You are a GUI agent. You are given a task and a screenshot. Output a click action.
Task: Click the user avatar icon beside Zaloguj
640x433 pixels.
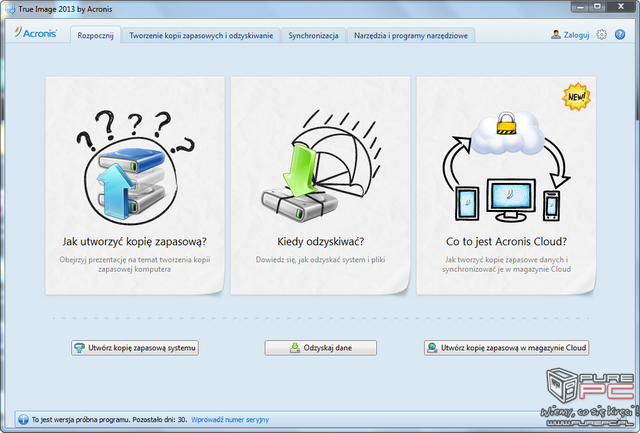[x=556, y=35]
